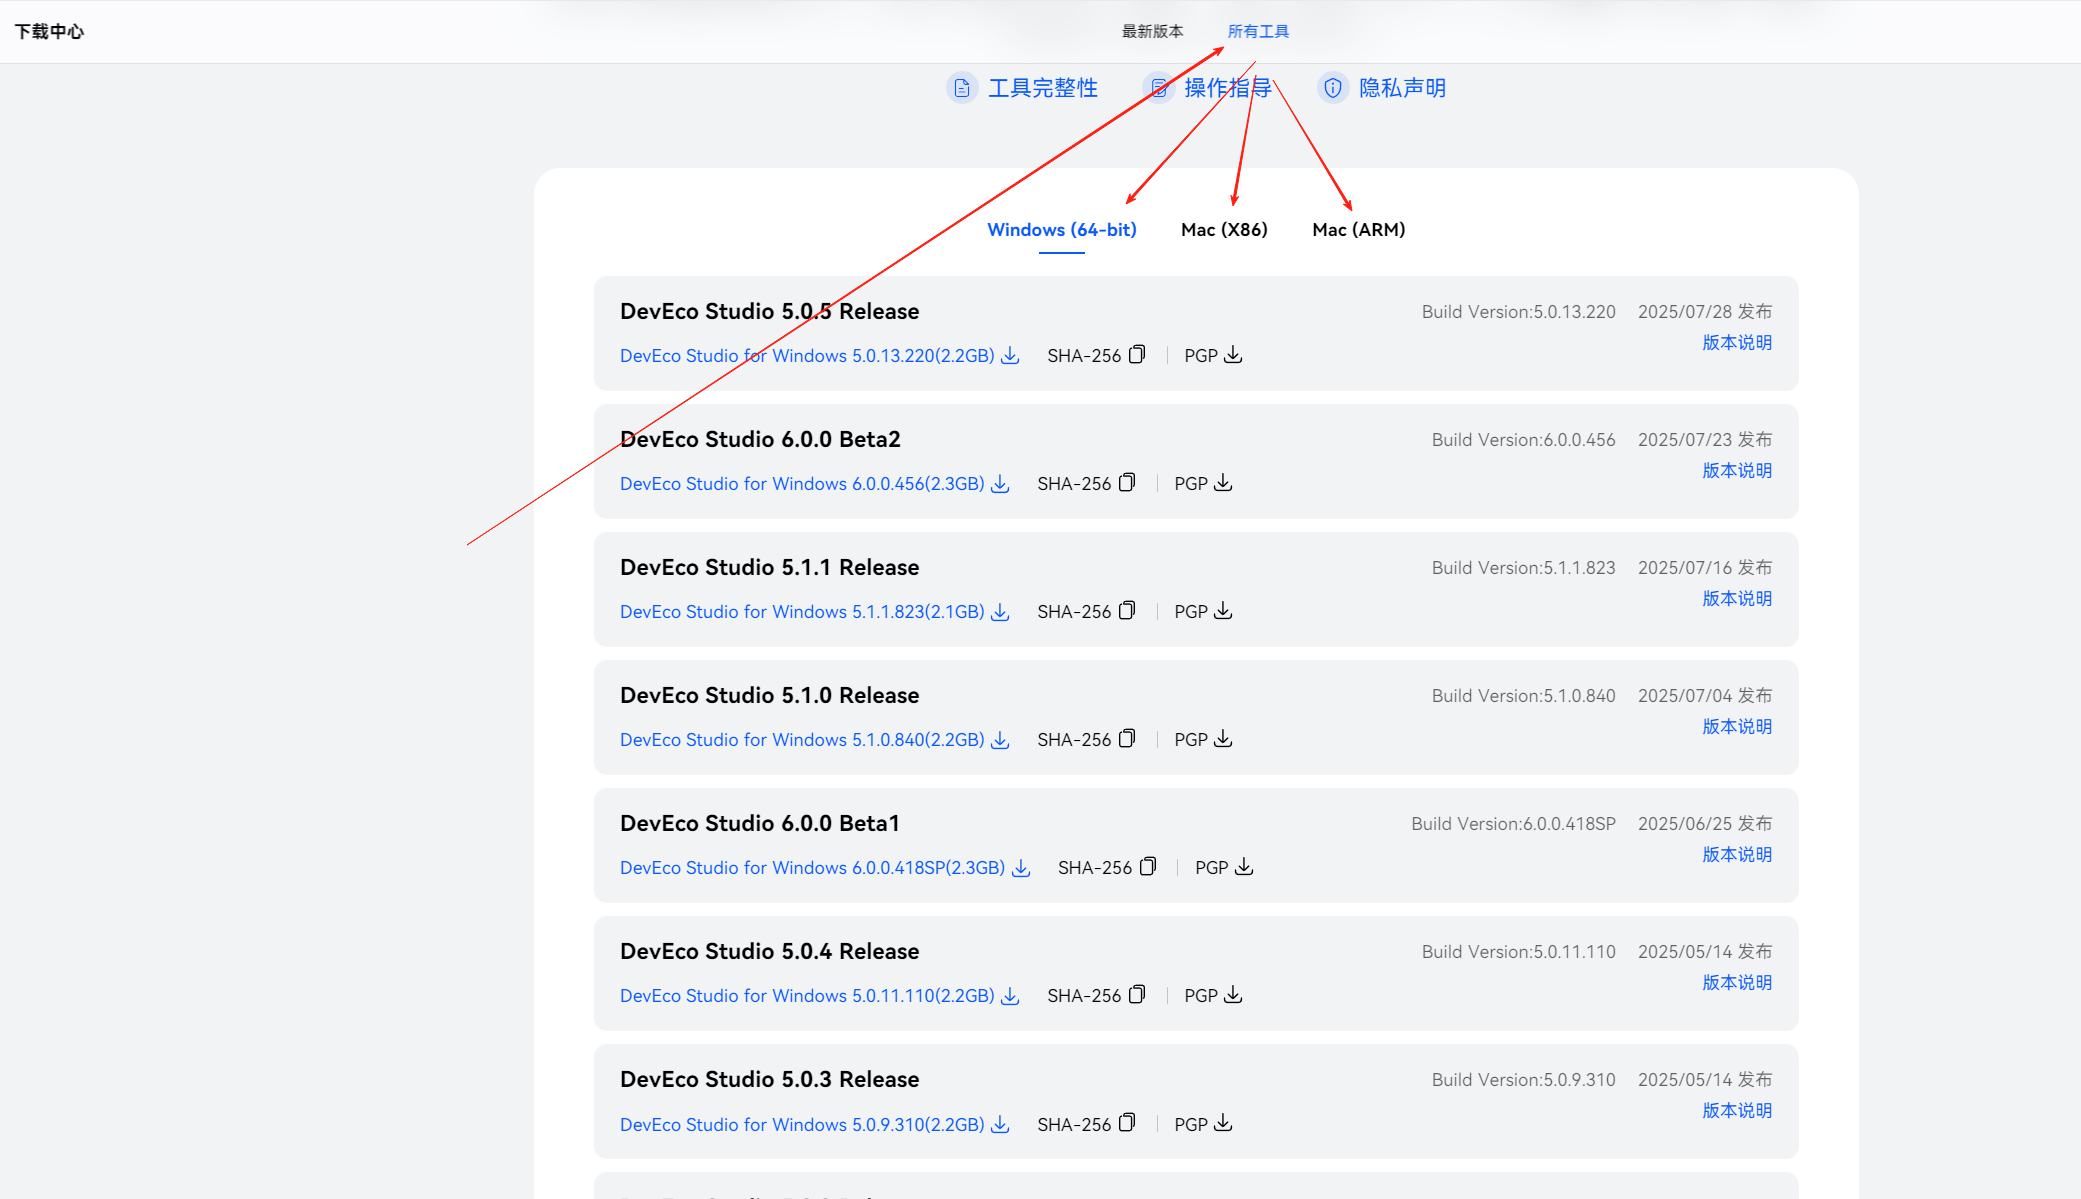
Task: Select the Windows (64-bit) platform tab
Action: tap(1062, 229)
